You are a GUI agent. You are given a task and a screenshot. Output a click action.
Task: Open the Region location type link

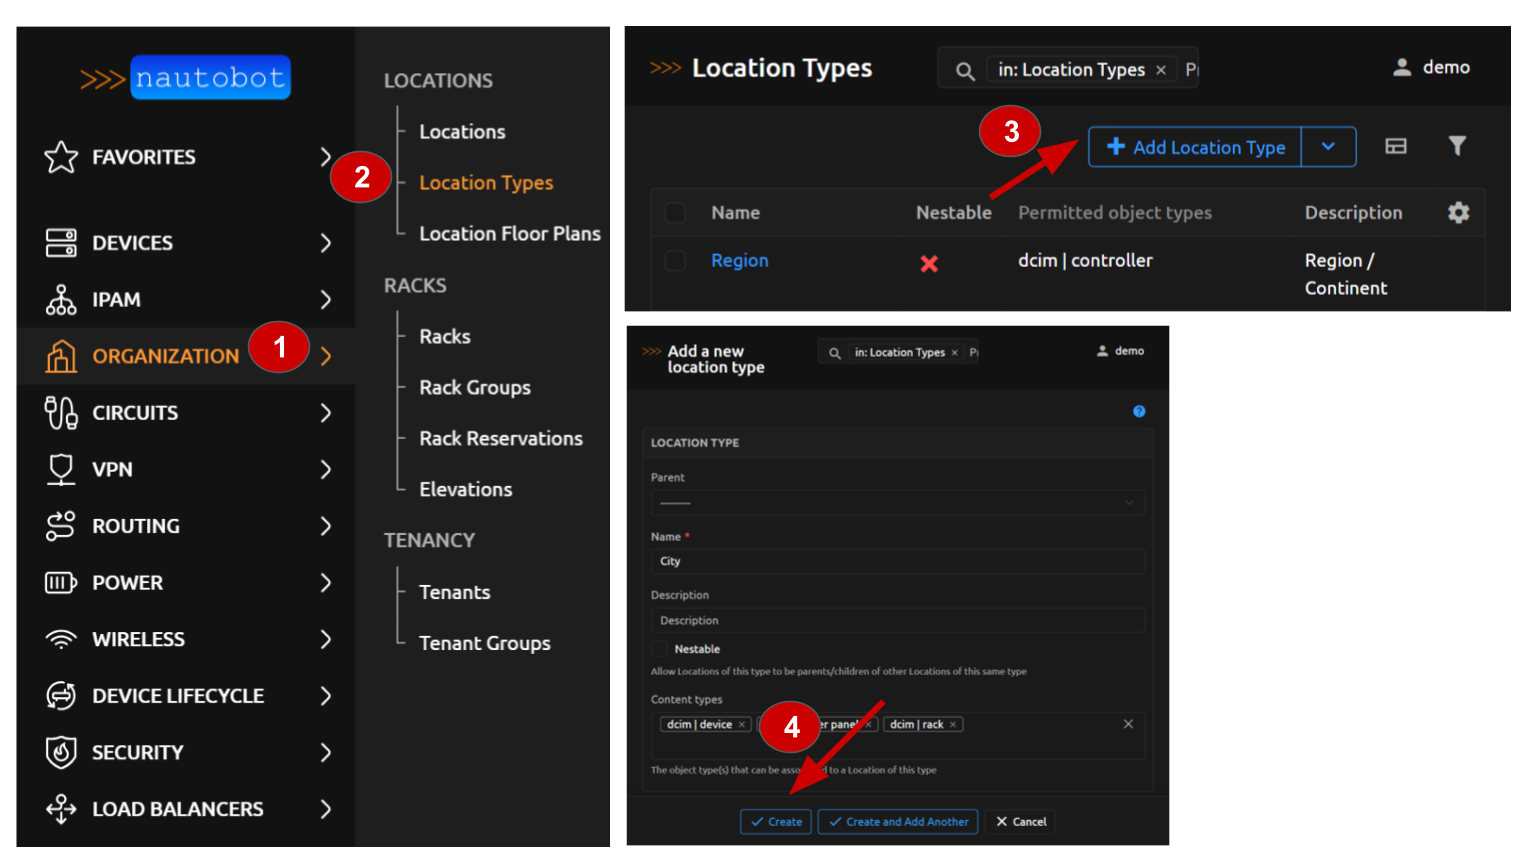(x=739, y=260)
